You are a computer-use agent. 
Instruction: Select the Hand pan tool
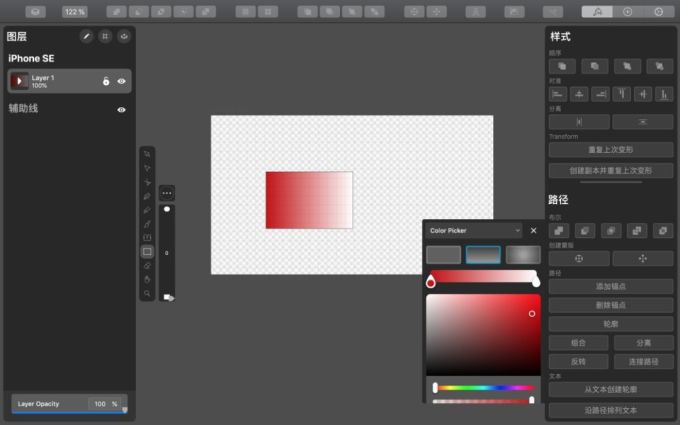[147, 279]
